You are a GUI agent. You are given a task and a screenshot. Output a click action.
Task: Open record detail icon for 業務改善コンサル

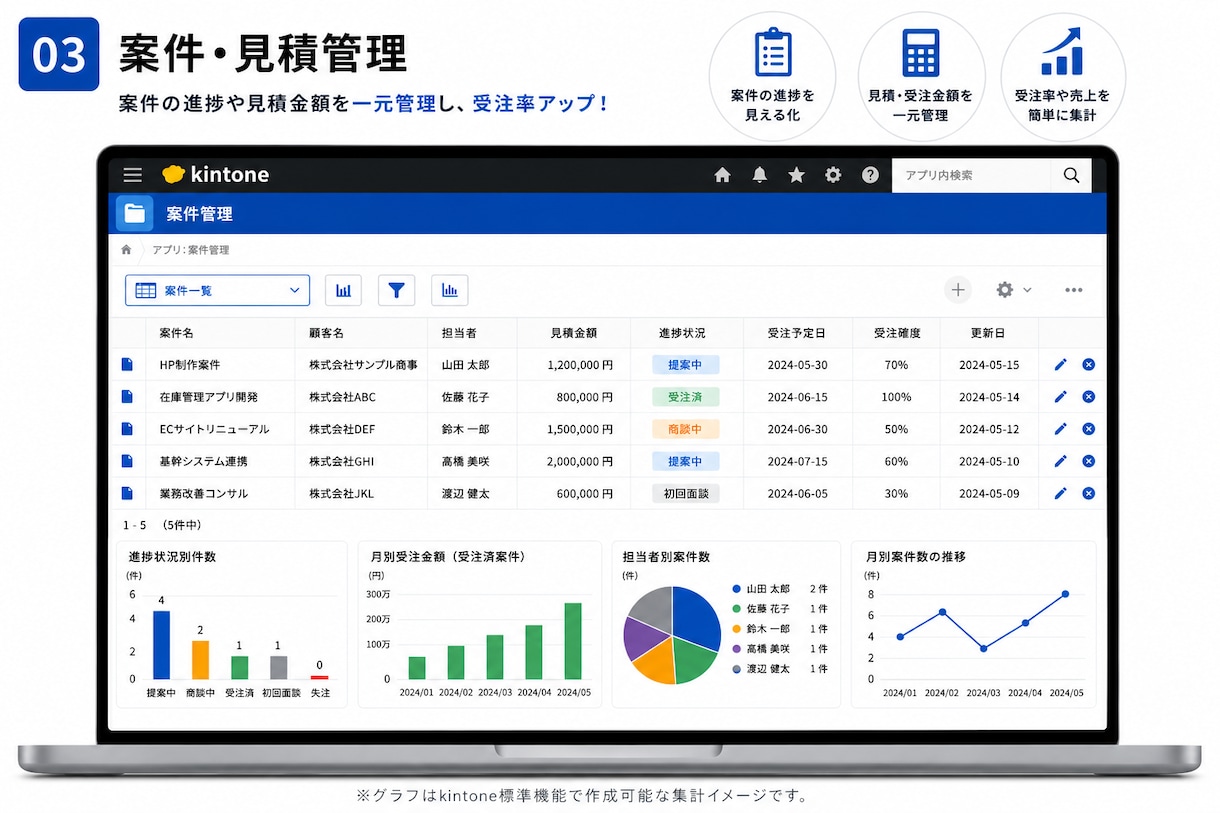(127, 493)
